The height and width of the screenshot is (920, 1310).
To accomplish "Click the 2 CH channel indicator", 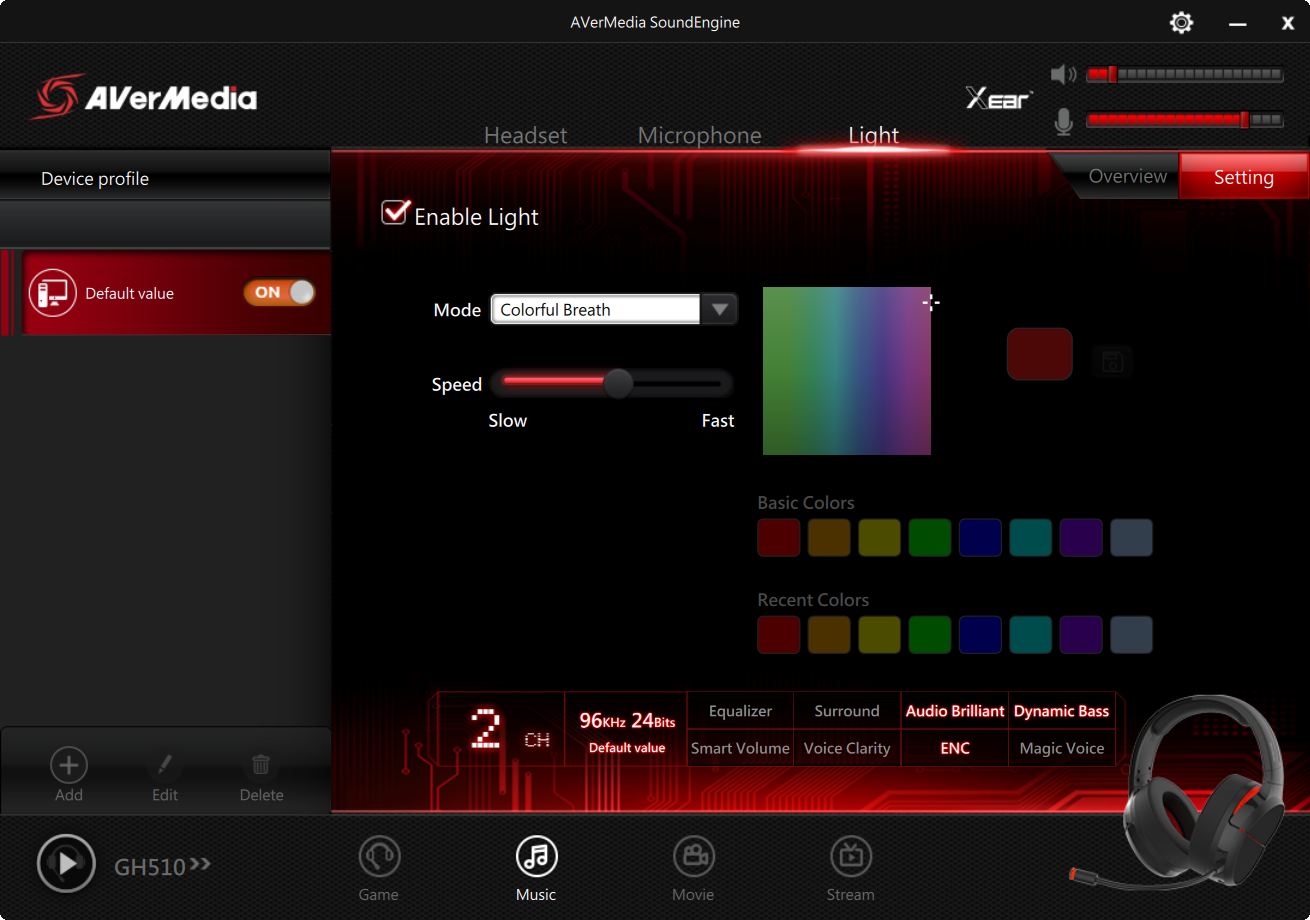I will point(501,729).
